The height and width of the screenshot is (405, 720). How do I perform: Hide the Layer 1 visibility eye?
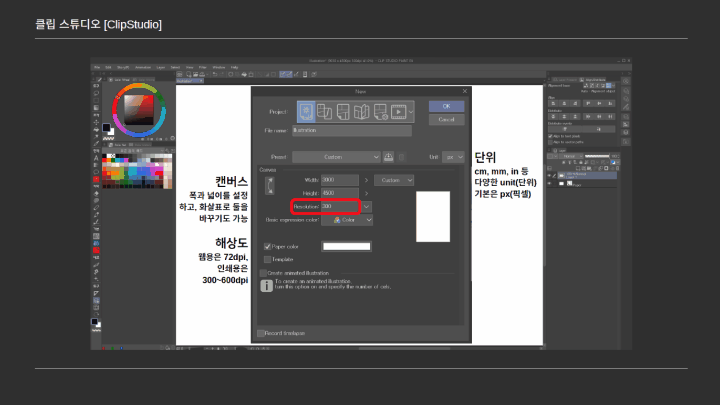coord(549,175)
